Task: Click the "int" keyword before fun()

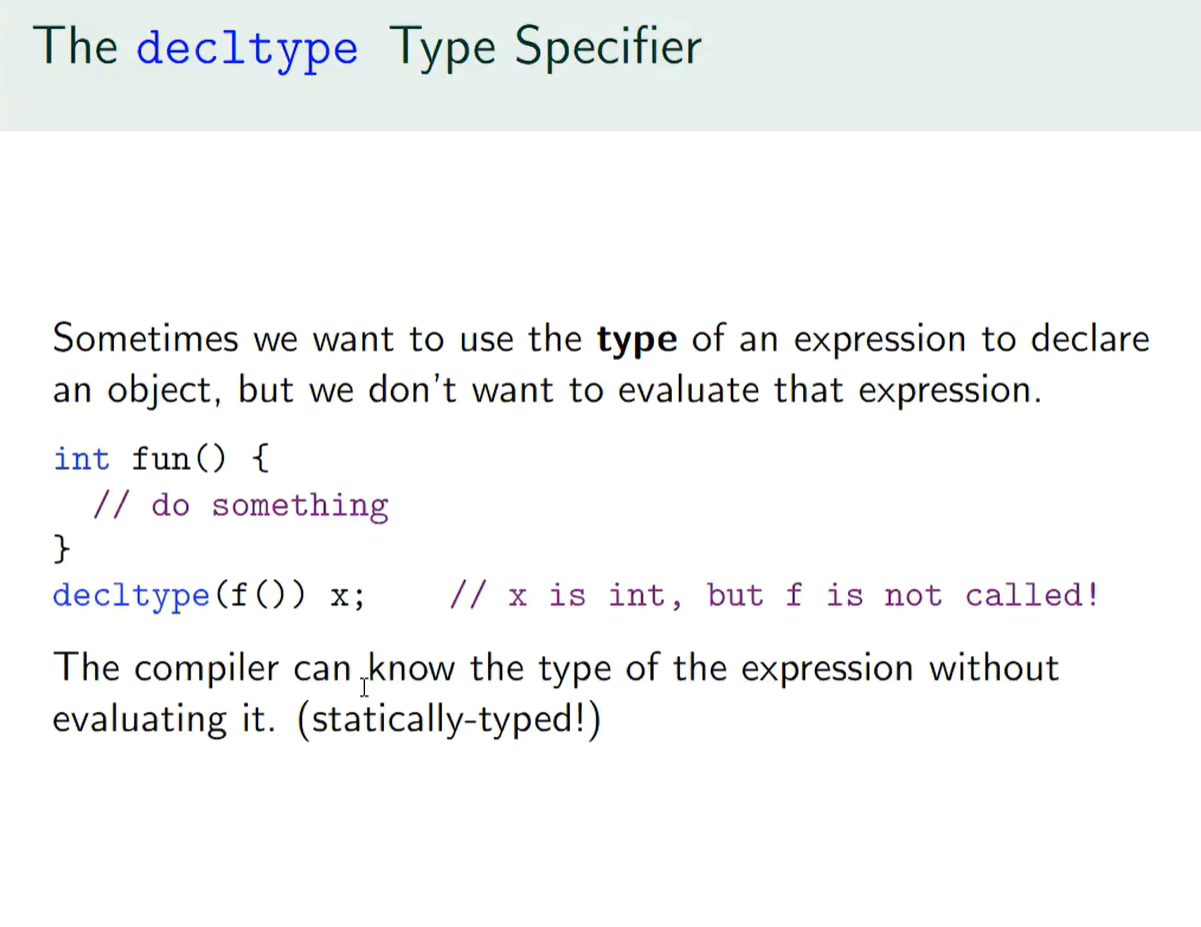Action: click(81, 459)
